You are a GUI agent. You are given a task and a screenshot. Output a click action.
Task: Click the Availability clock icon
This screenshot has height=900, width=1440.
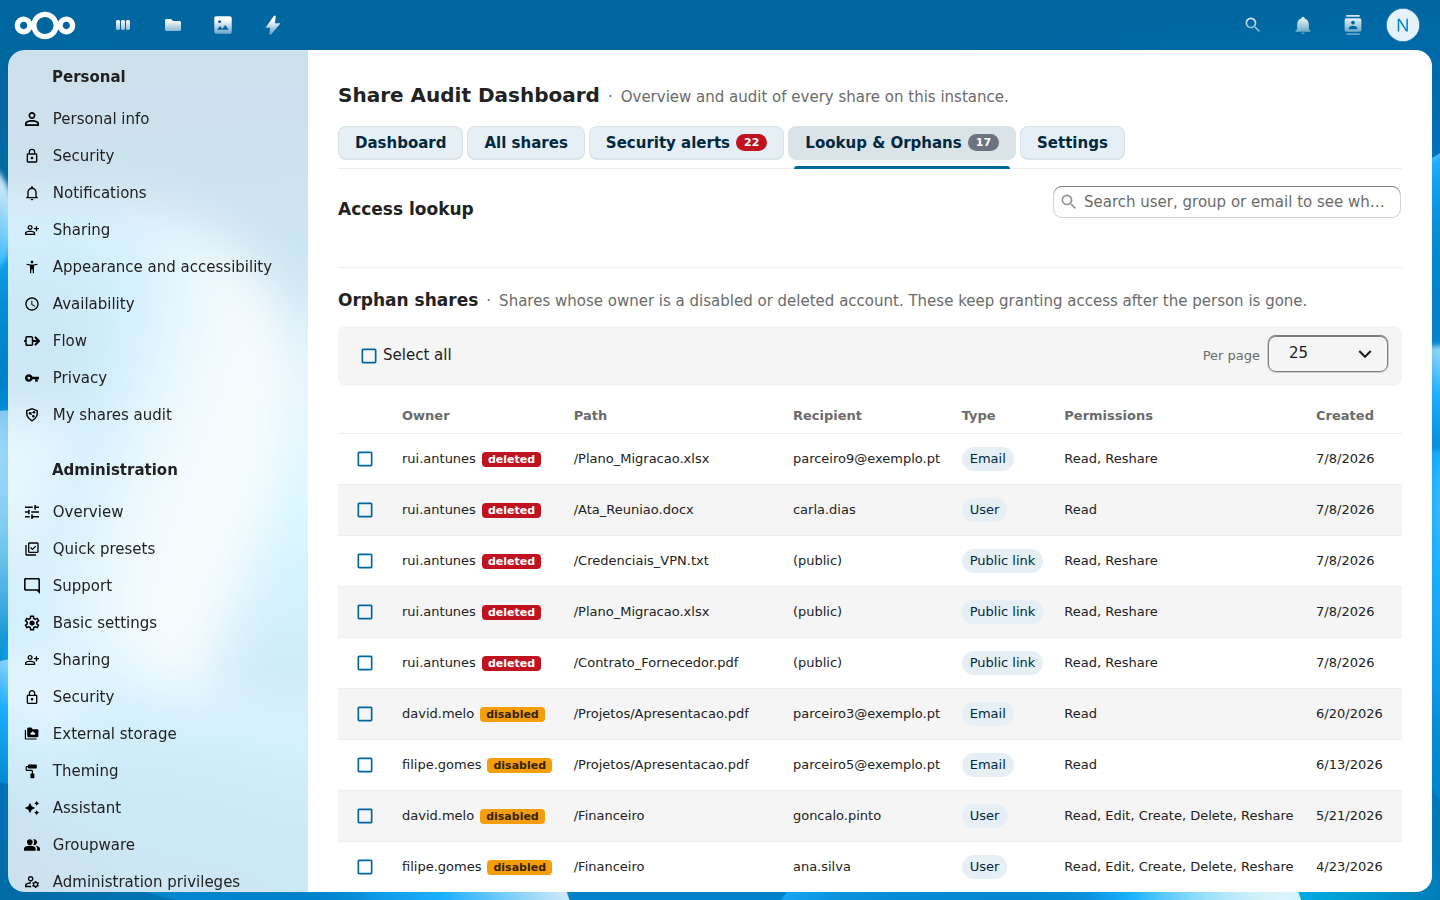[x=32, y=304]
